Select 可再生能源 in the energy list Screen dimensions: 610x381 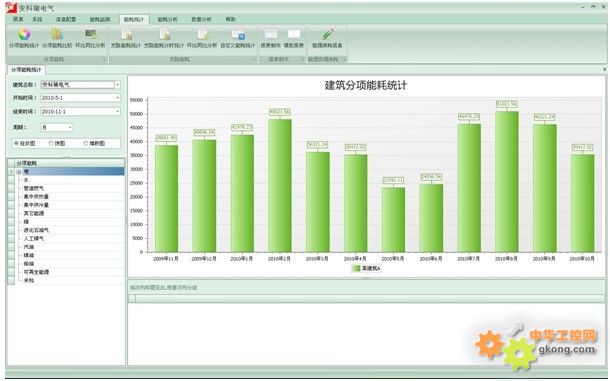point(36,272)
